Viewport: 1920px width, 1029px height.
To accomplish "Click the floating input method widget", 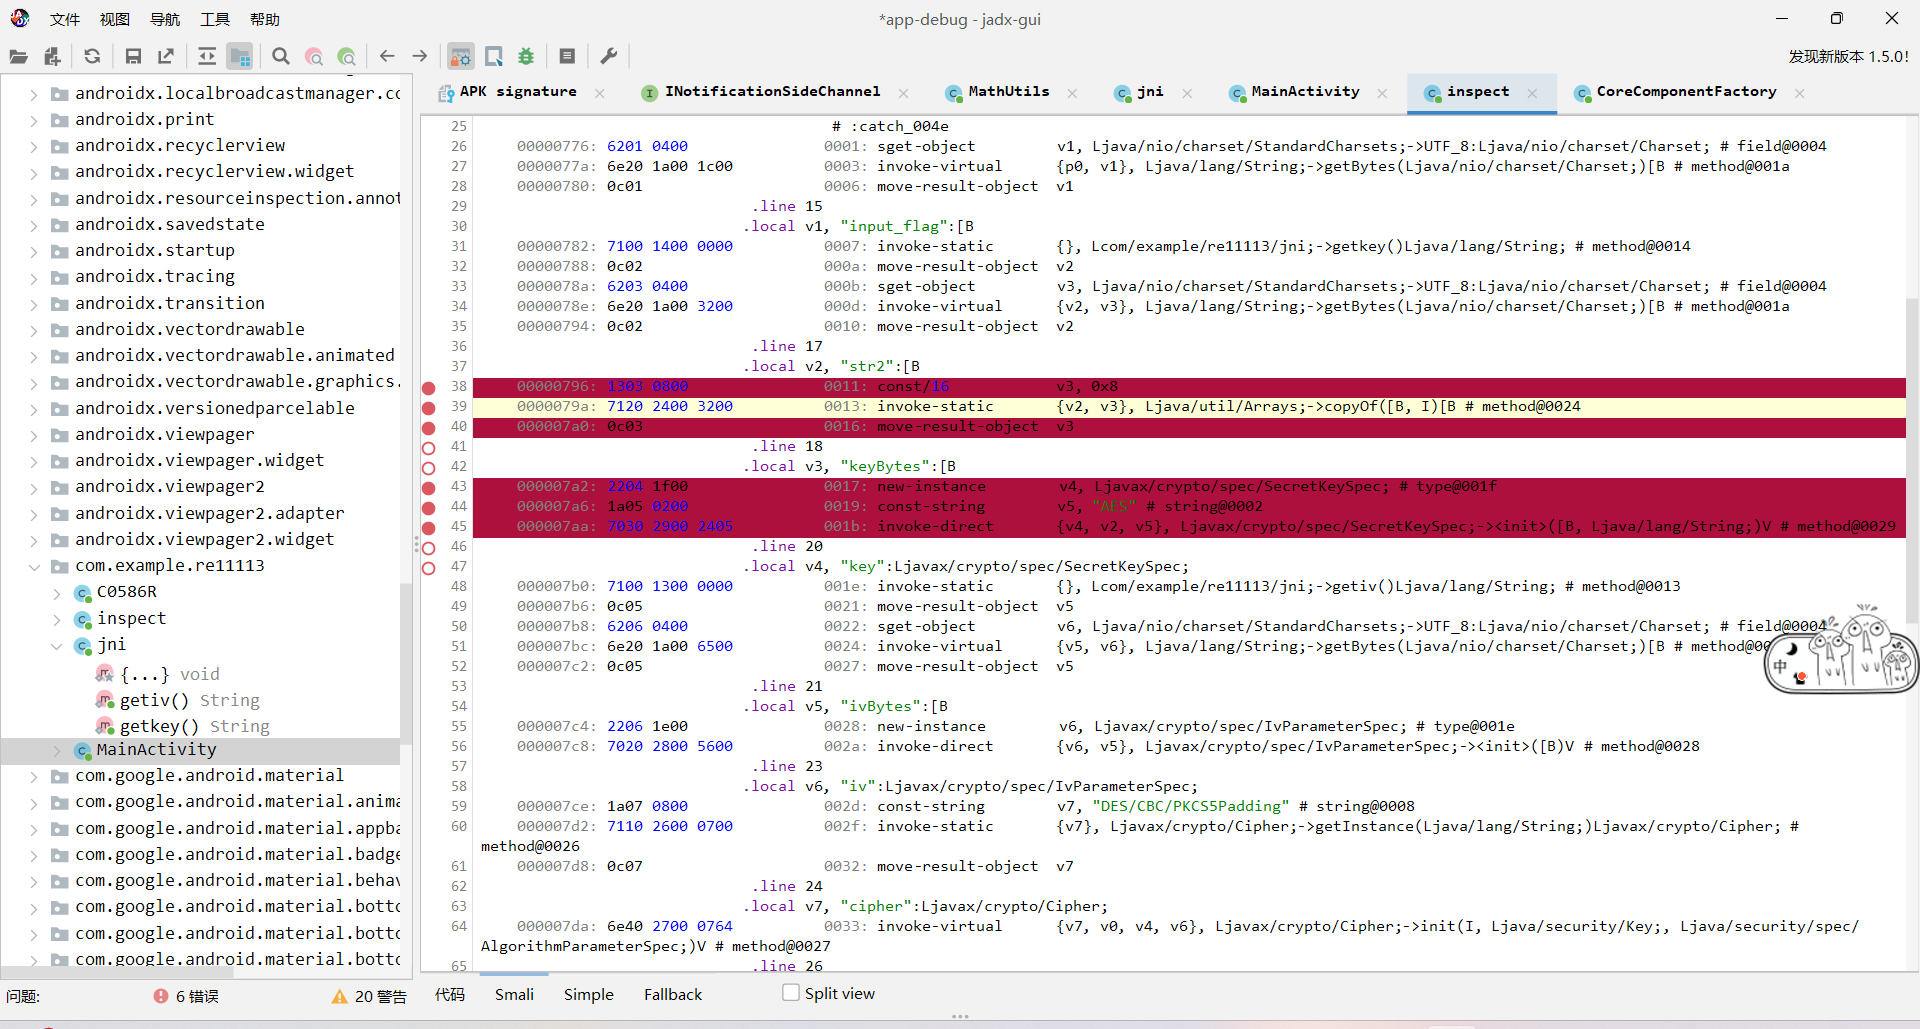I will point(1840,650).
